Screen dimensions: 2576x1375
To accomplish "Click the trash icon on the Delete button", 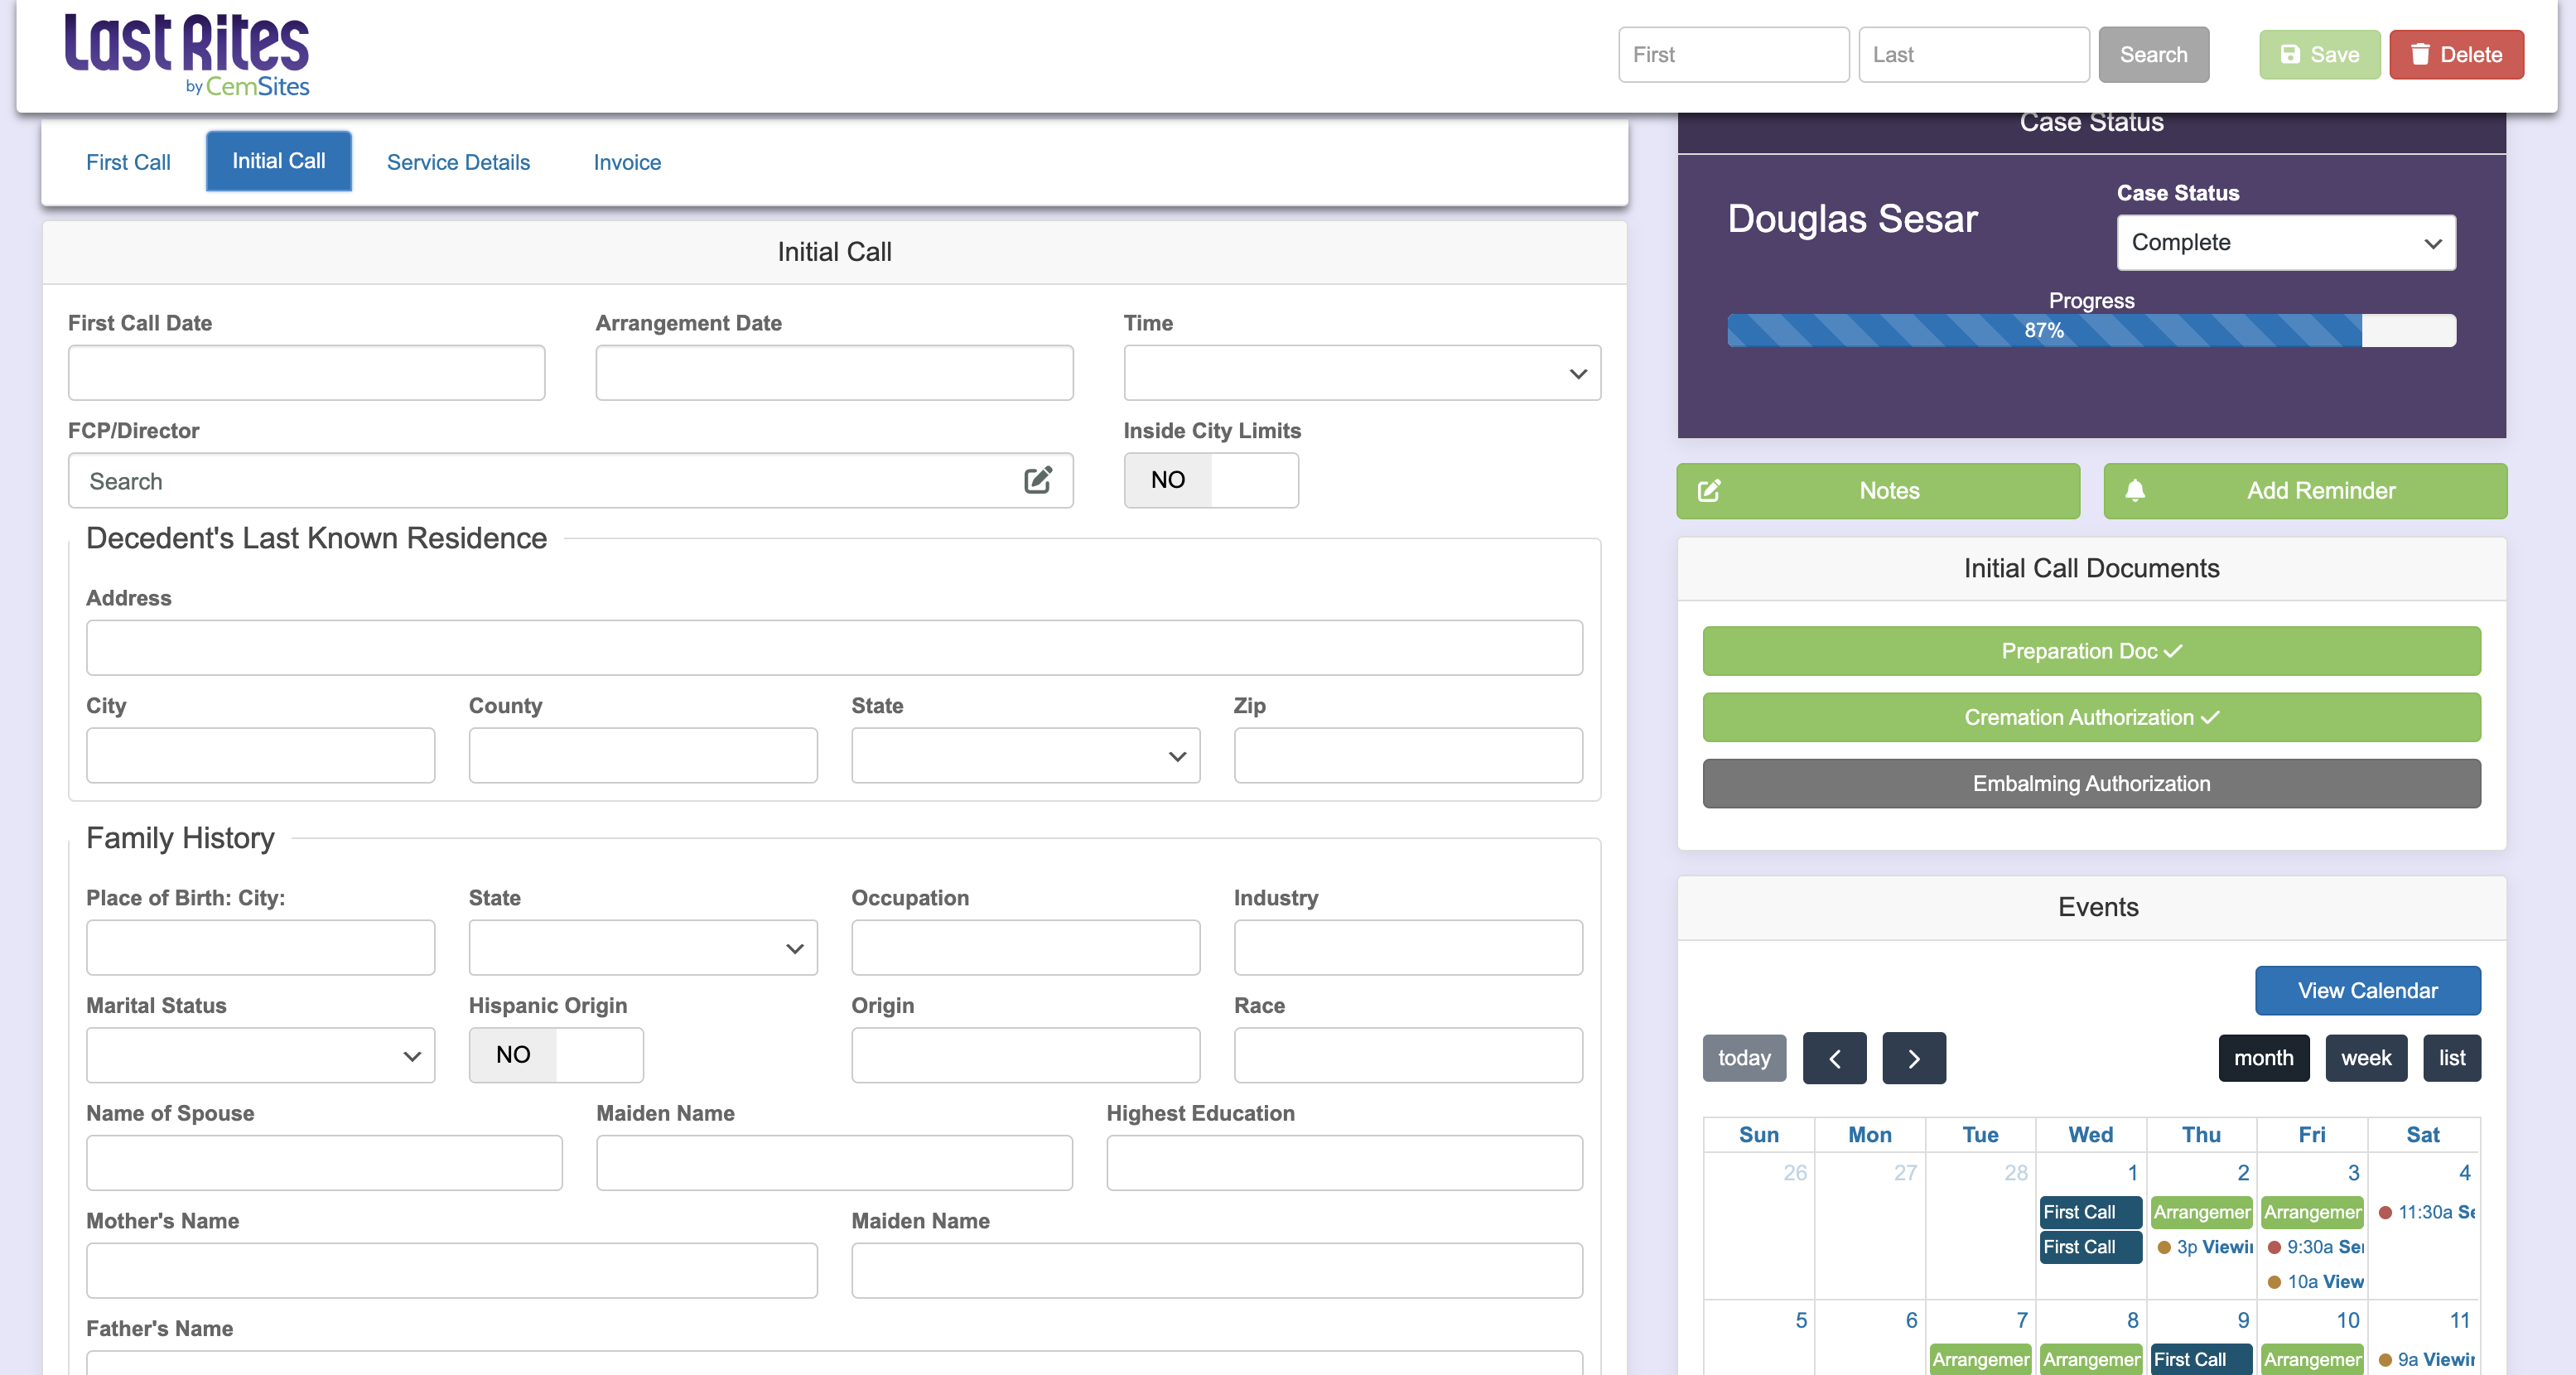I will click(2422, 54).
